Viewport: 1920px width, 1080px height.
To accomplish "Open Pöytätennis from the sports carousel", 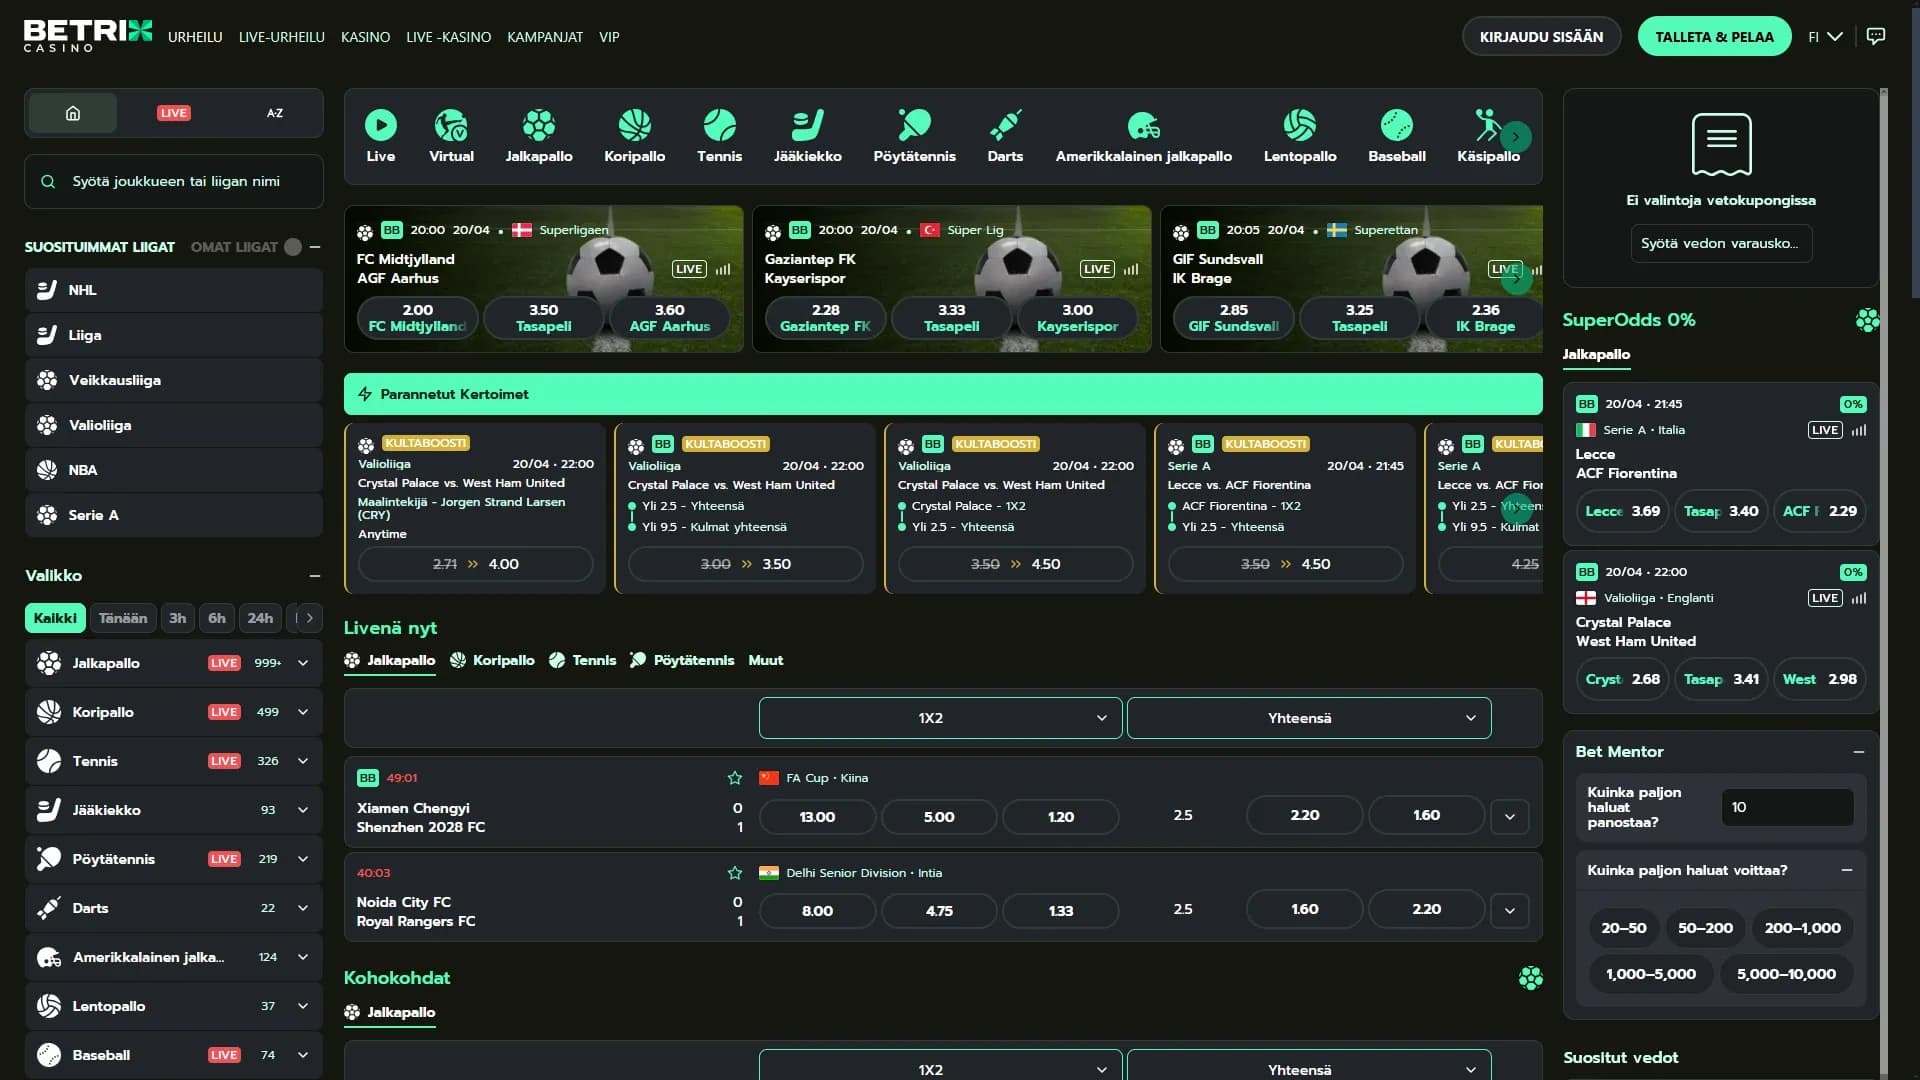I will point(914,136).
